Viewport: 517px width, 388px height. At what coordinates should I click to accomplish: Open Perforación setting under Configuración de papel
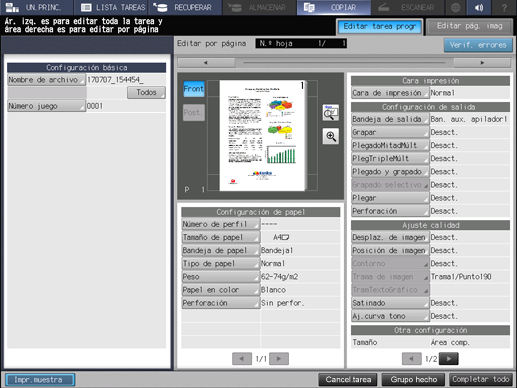coord(220,303)
